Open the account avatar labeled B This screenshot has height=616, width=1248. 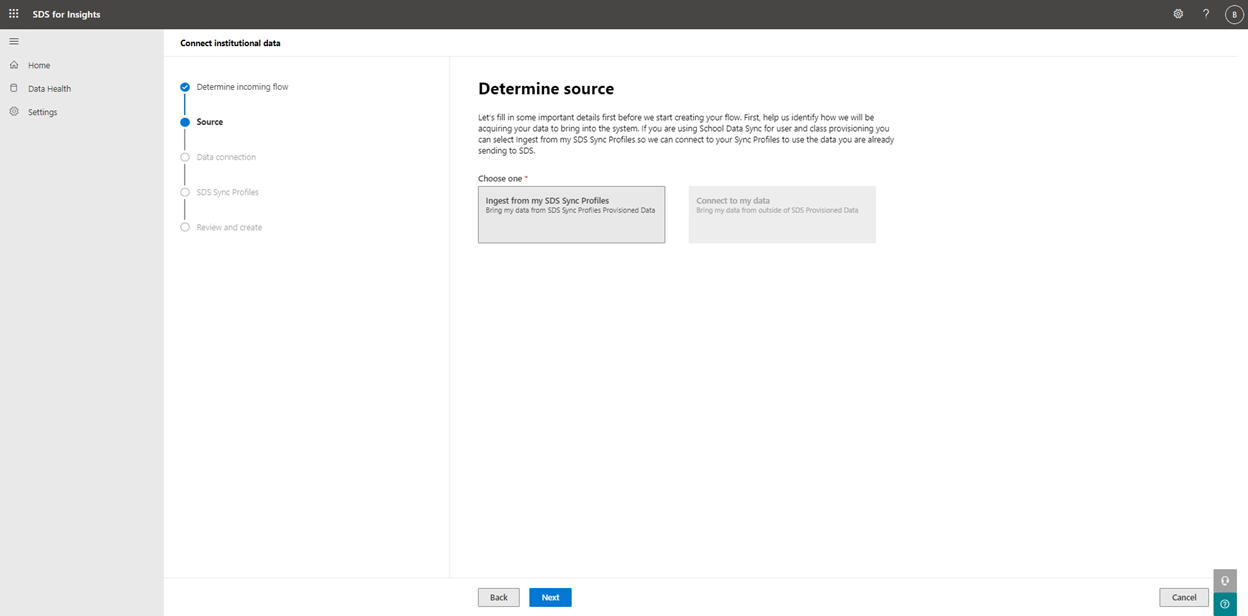pos(1234,14)
